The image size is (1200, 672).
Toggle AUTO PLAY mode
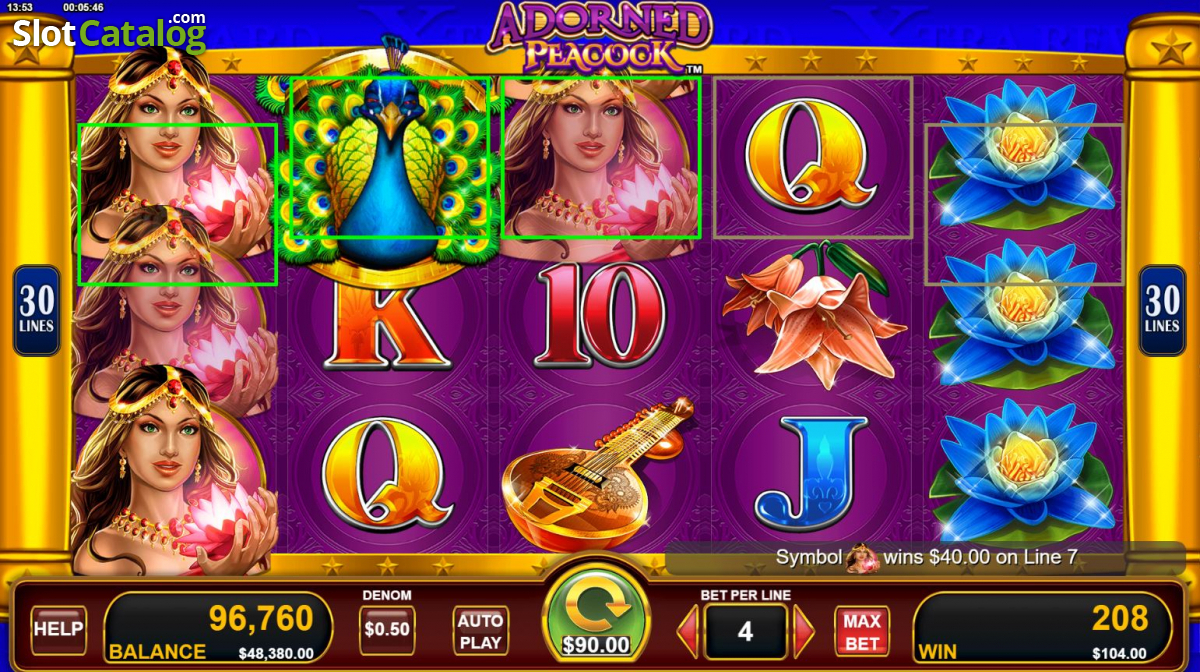point(480,630)
